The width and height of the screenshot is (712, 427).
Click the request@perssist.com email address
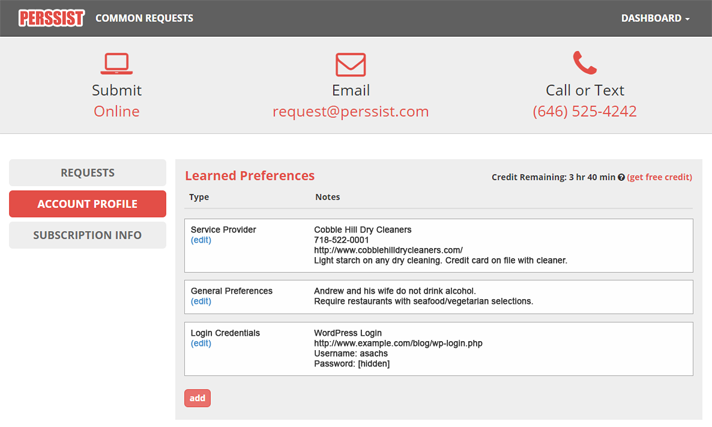(x=350, y=111)
